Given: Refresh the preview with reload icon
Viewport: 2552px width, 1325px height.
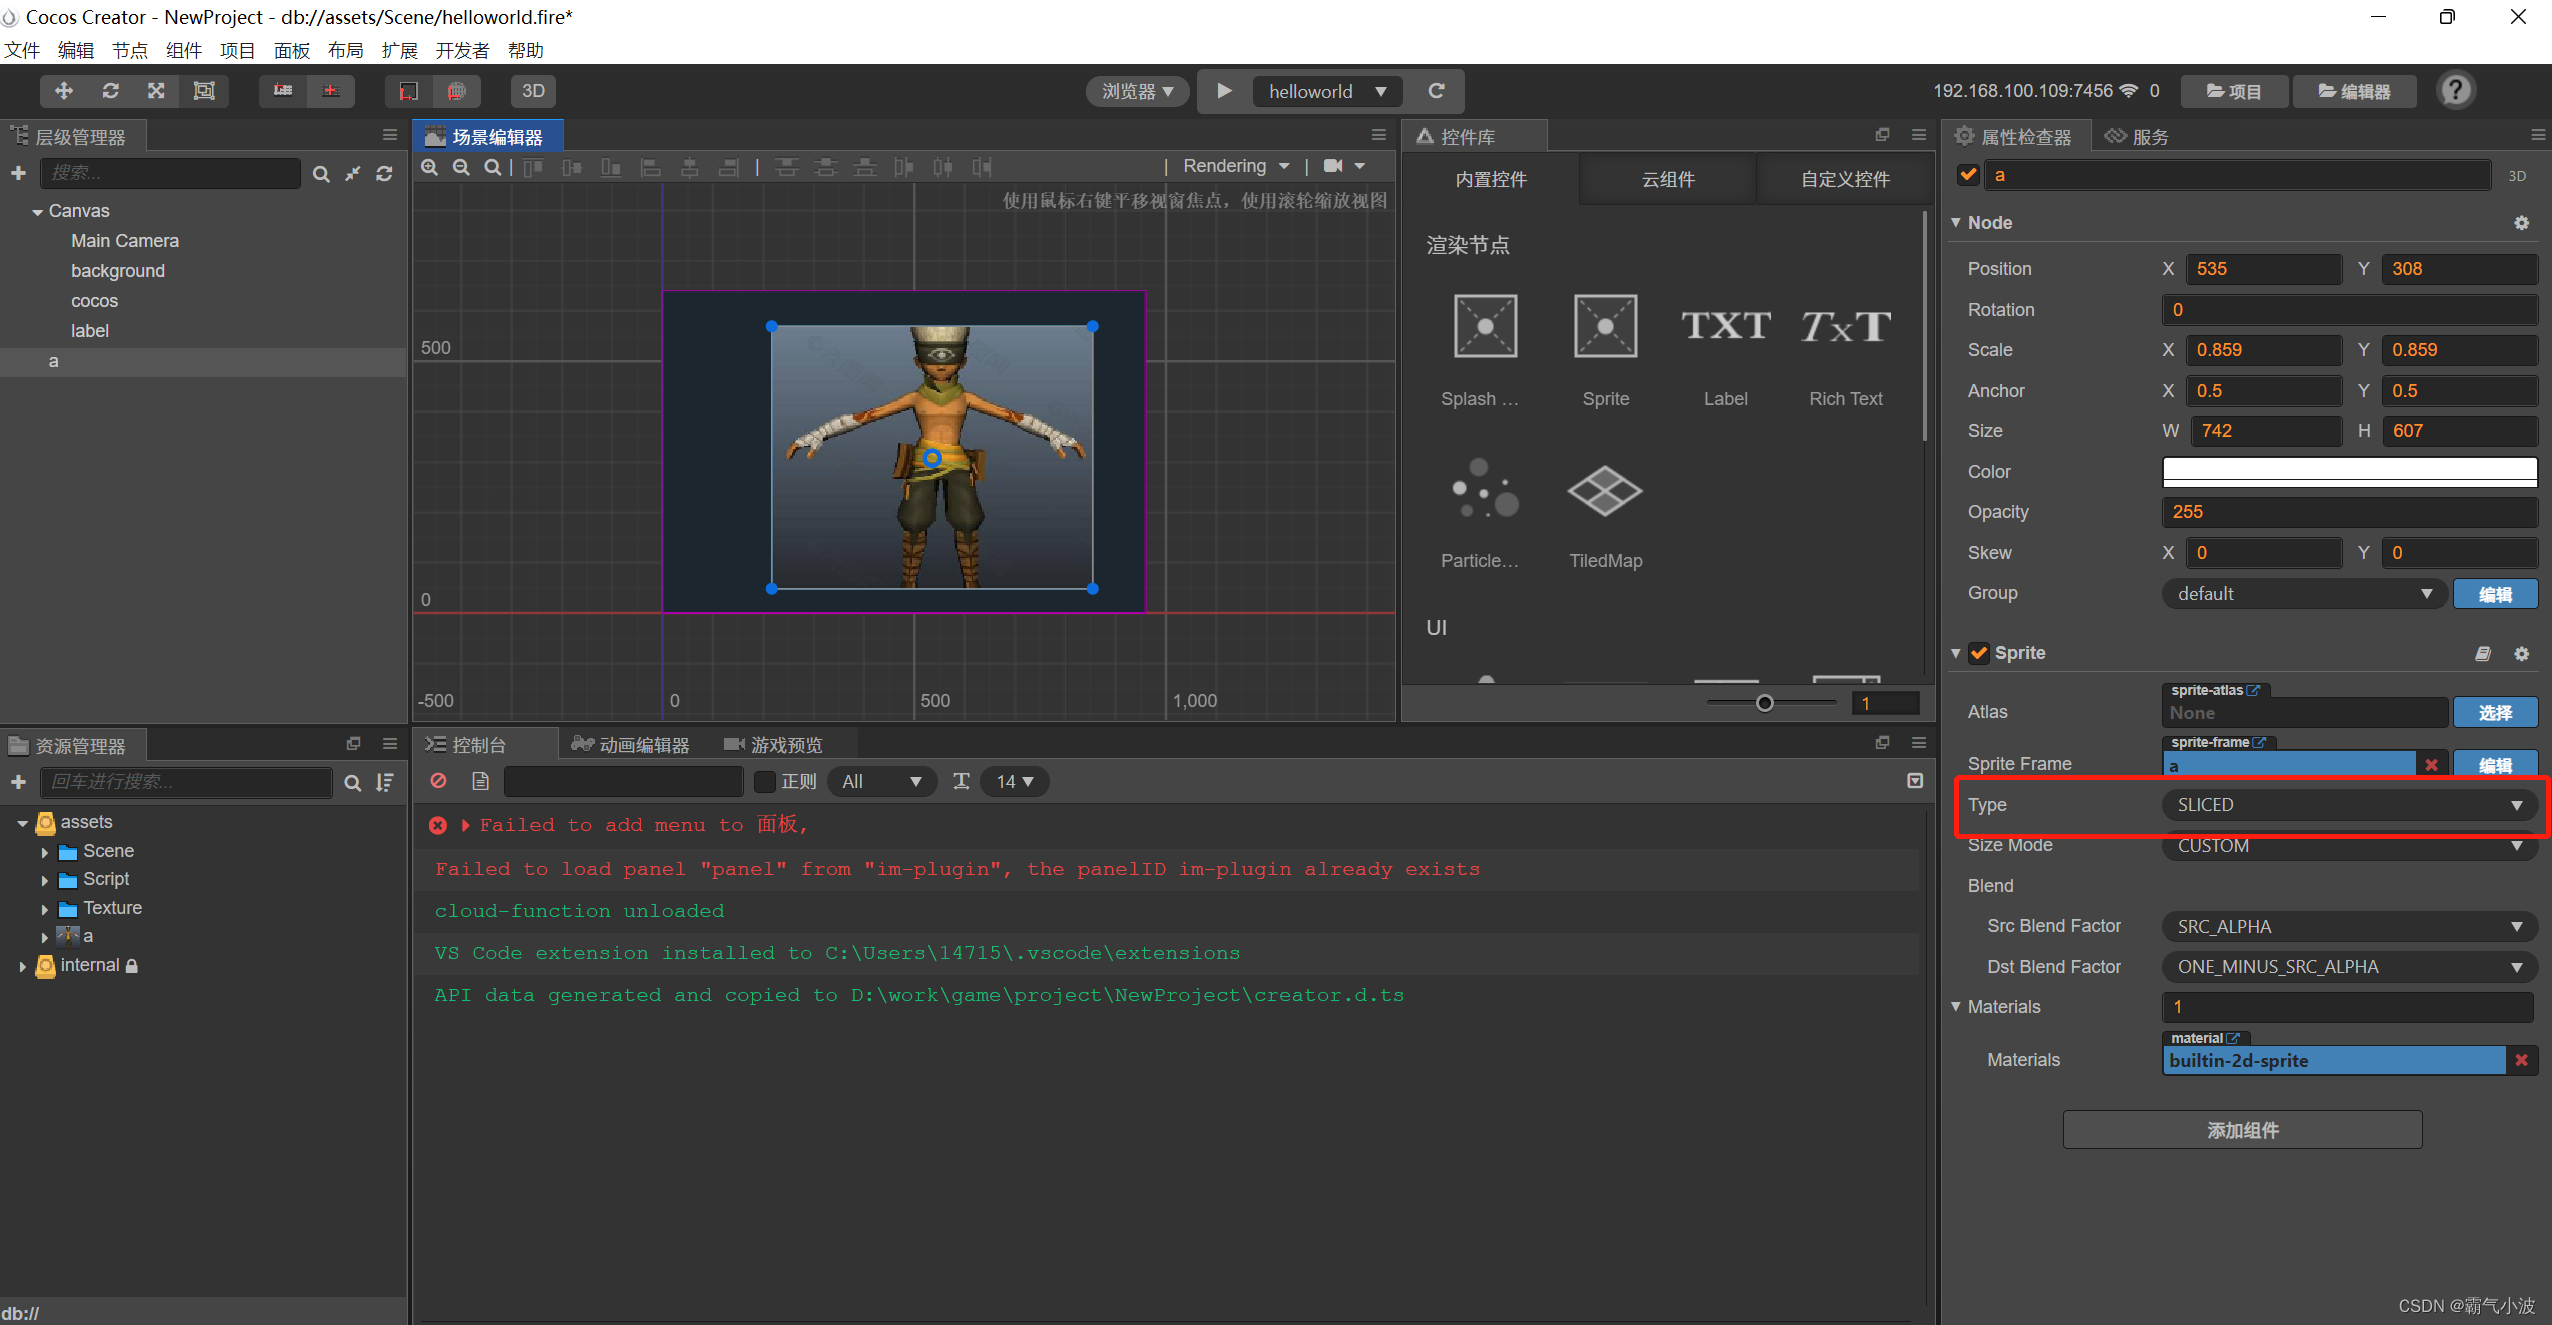Looking at the screenshot, I should pyautogui.click(x=1436, y=91).
